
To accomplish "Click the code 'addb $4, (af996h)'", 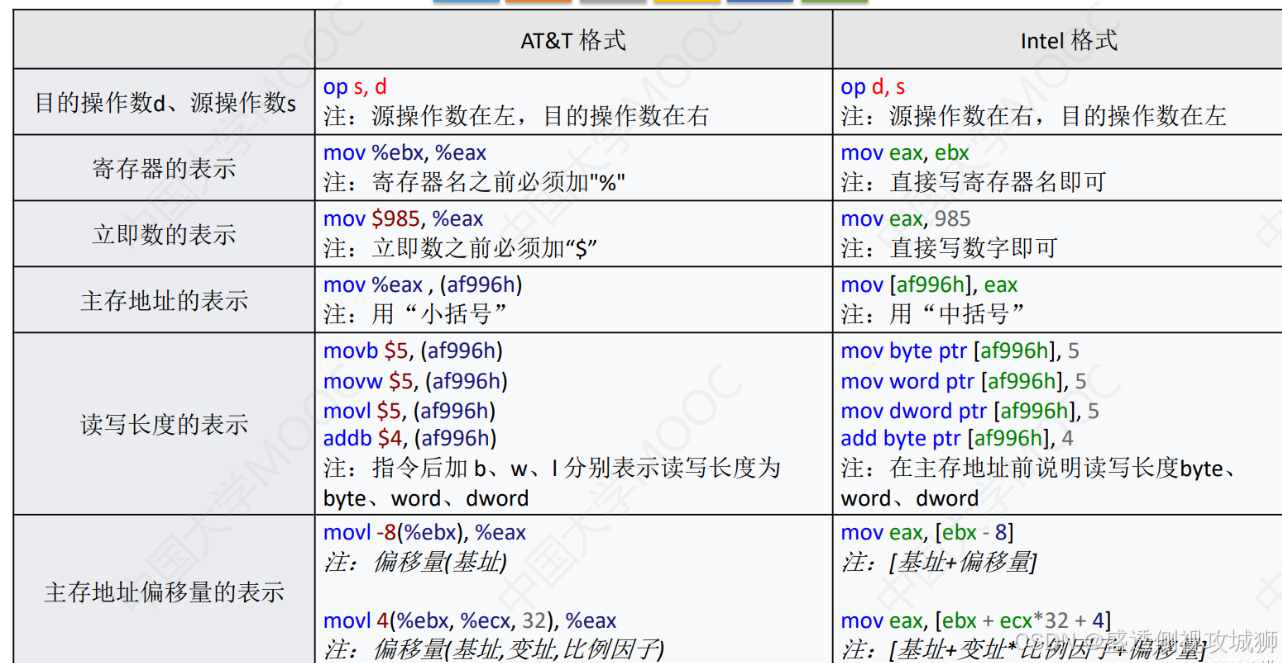I will coord(410,438).
